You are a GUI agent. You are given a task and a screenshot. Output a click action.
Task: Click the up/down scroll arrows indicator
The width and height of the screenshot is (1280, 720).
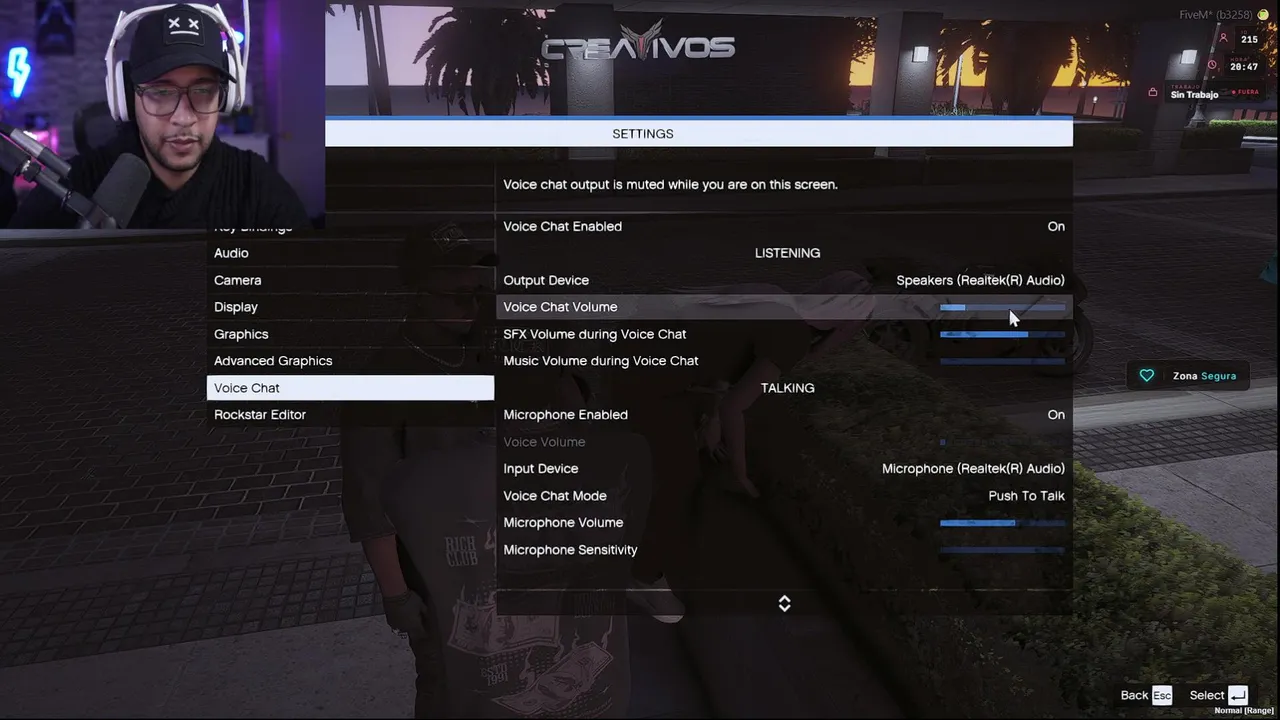784,603
